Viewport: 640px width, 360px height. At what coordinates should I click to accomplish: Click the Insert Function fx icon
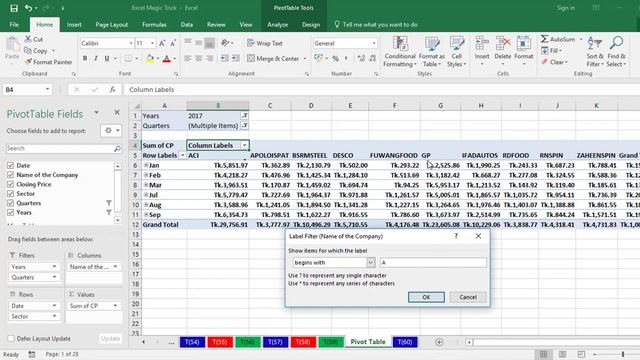tap(112, 90)
